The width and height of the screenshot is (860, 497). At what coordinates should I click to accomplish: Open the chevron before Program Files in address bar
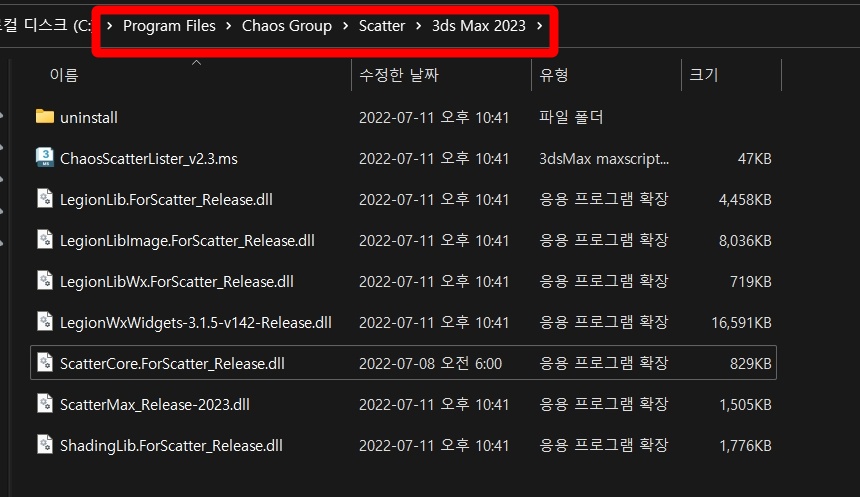coord(110,25)
